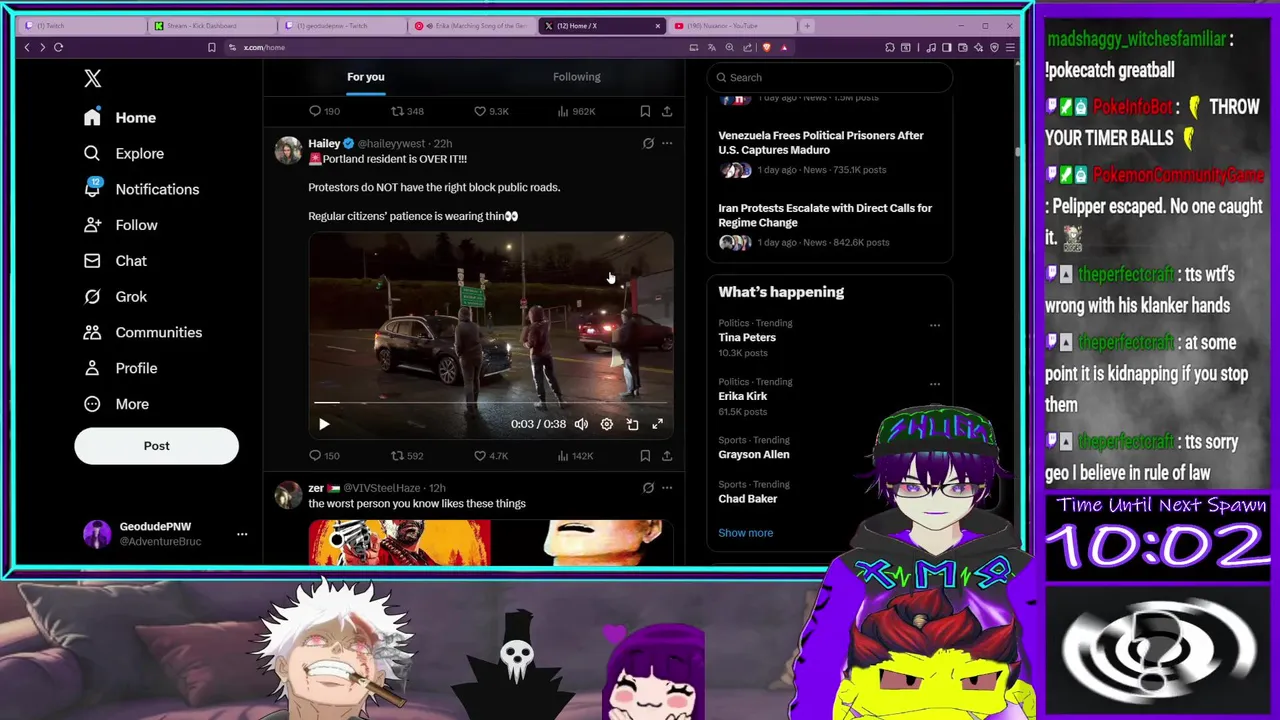Close the Home / X browser tab
This screenshot has height=720, width=1280.
[658, 26]
